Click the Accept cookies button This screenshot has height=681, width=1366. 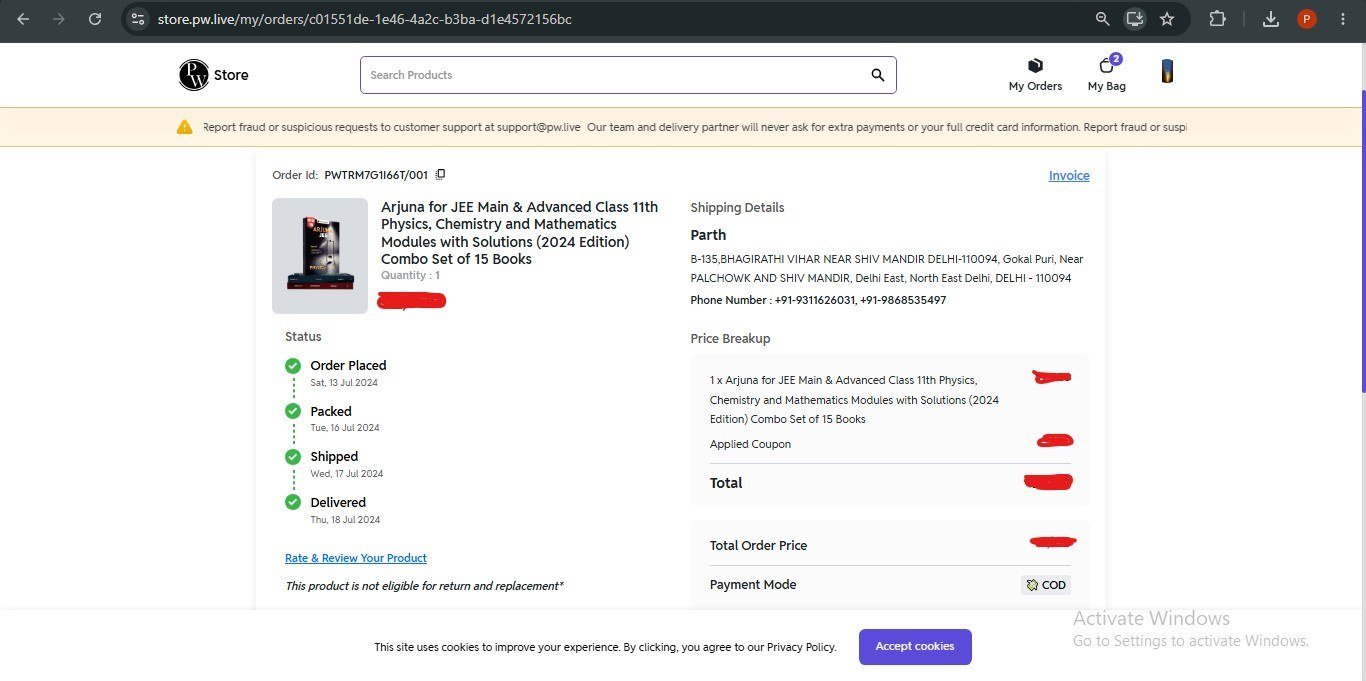coord(915,647)
